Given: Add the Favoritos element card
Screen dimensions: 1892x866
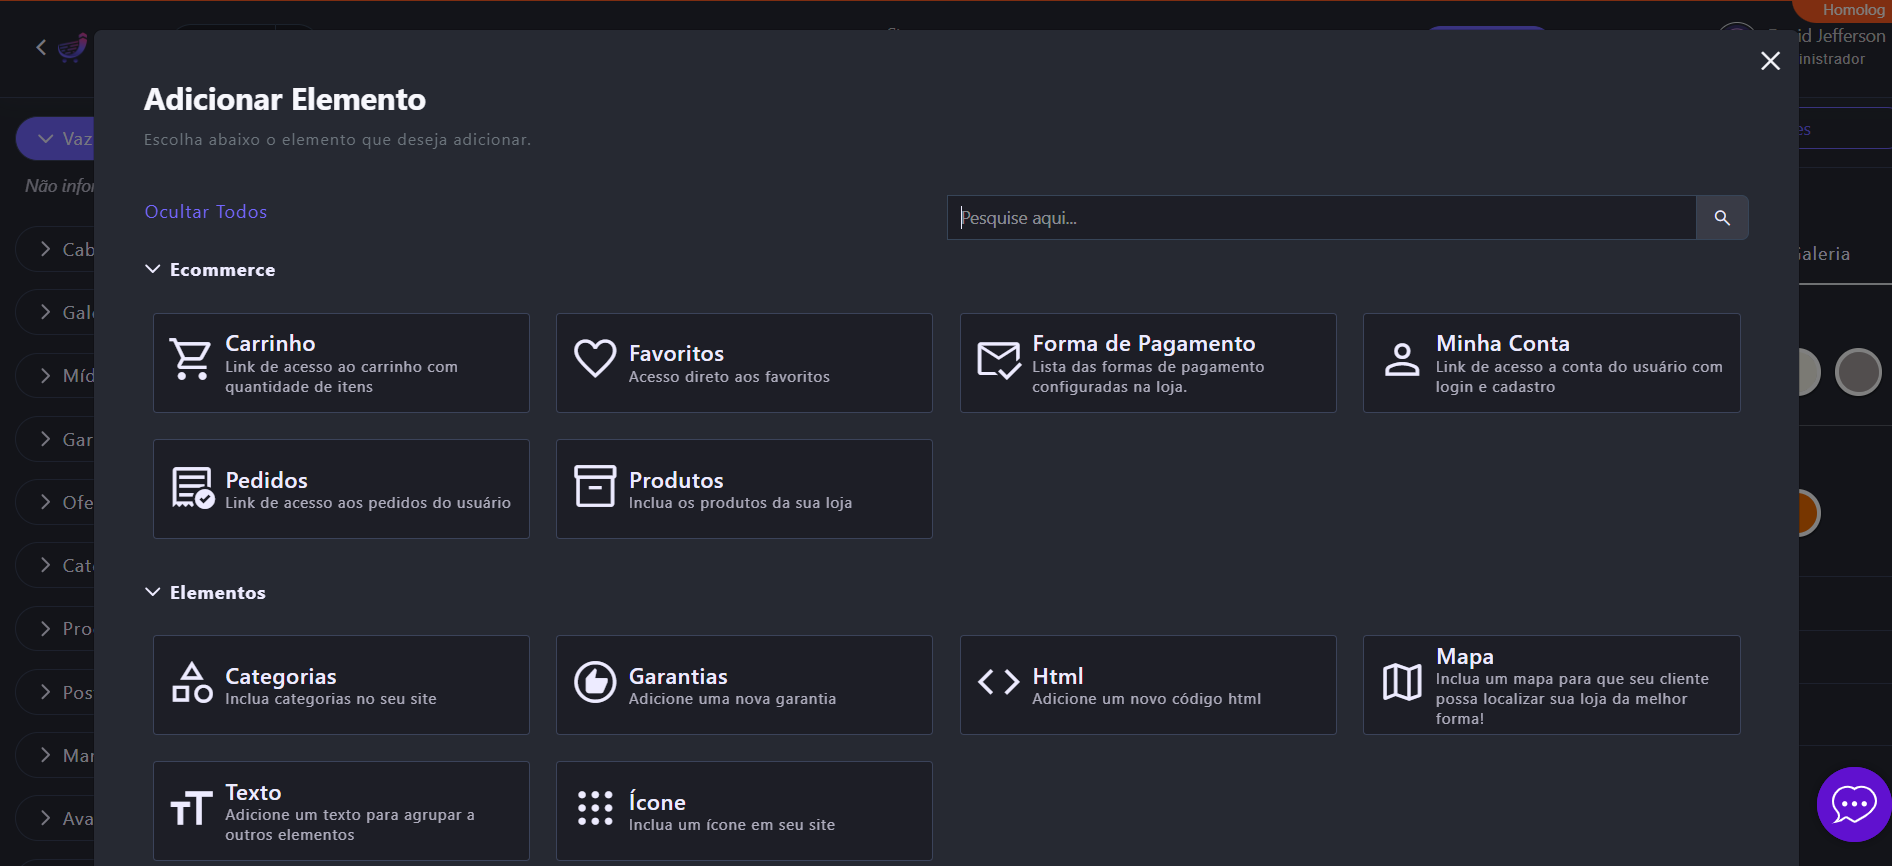Looking at the screenshot, I should click(x=744, y=363).
